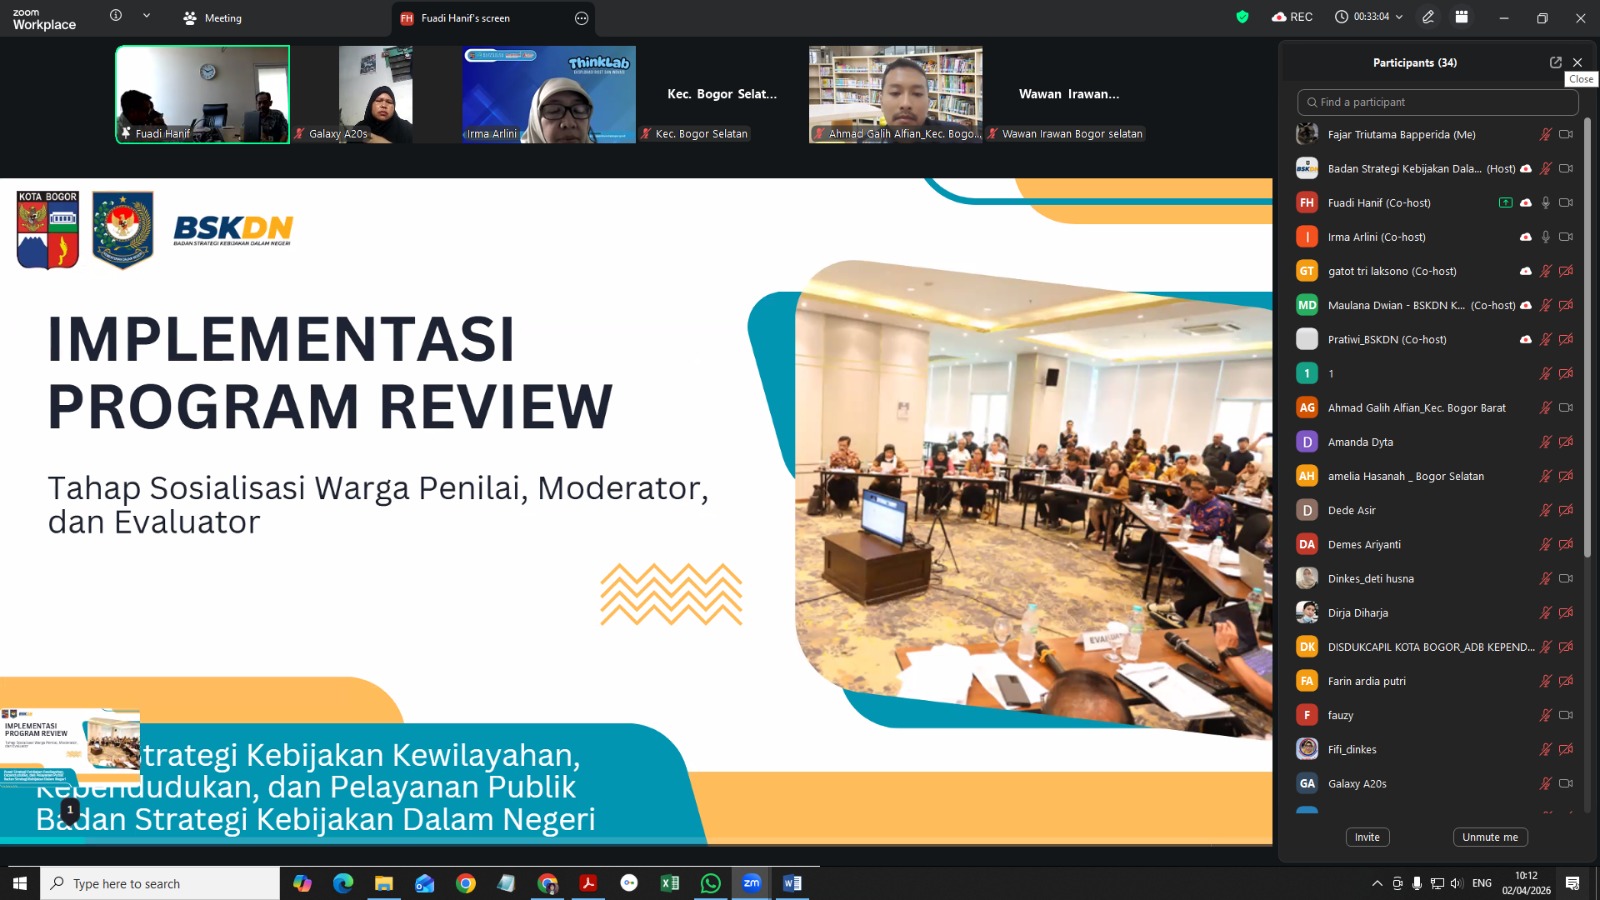The height and width of the screenshot is (900, 1600).
Task: Click the cloud REC recording indicator
Action: click(x=1292, y=17)
